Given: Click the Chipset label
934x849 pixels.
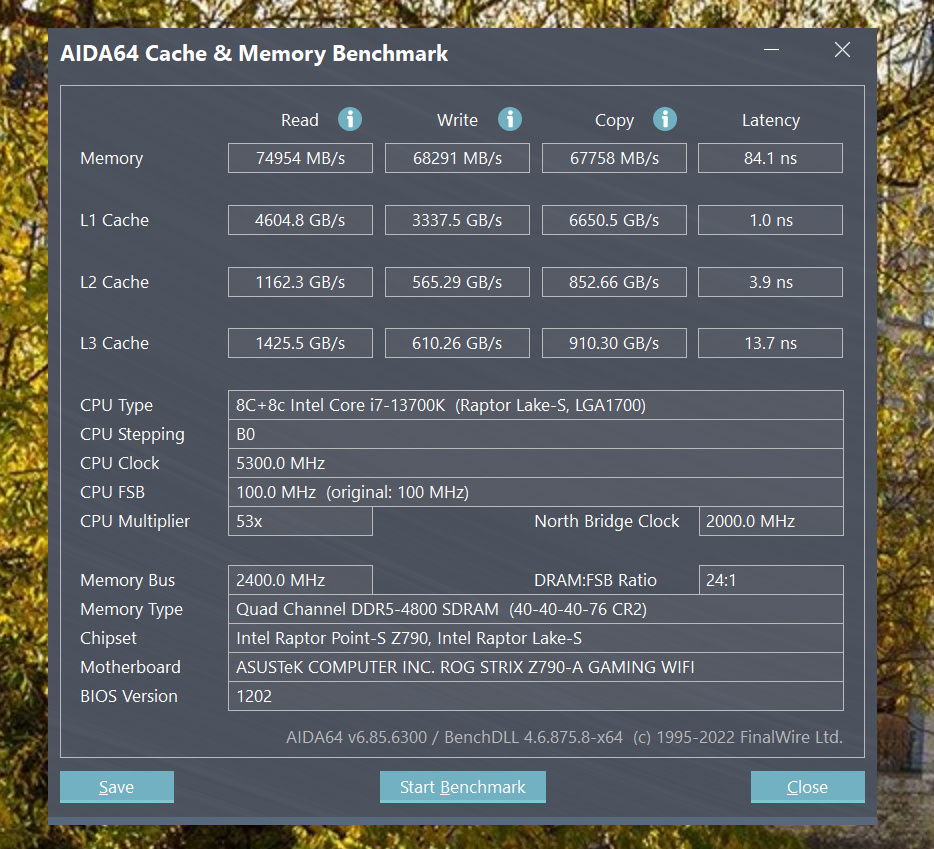Looking at the screenshot, I should (x=108, y=639).
